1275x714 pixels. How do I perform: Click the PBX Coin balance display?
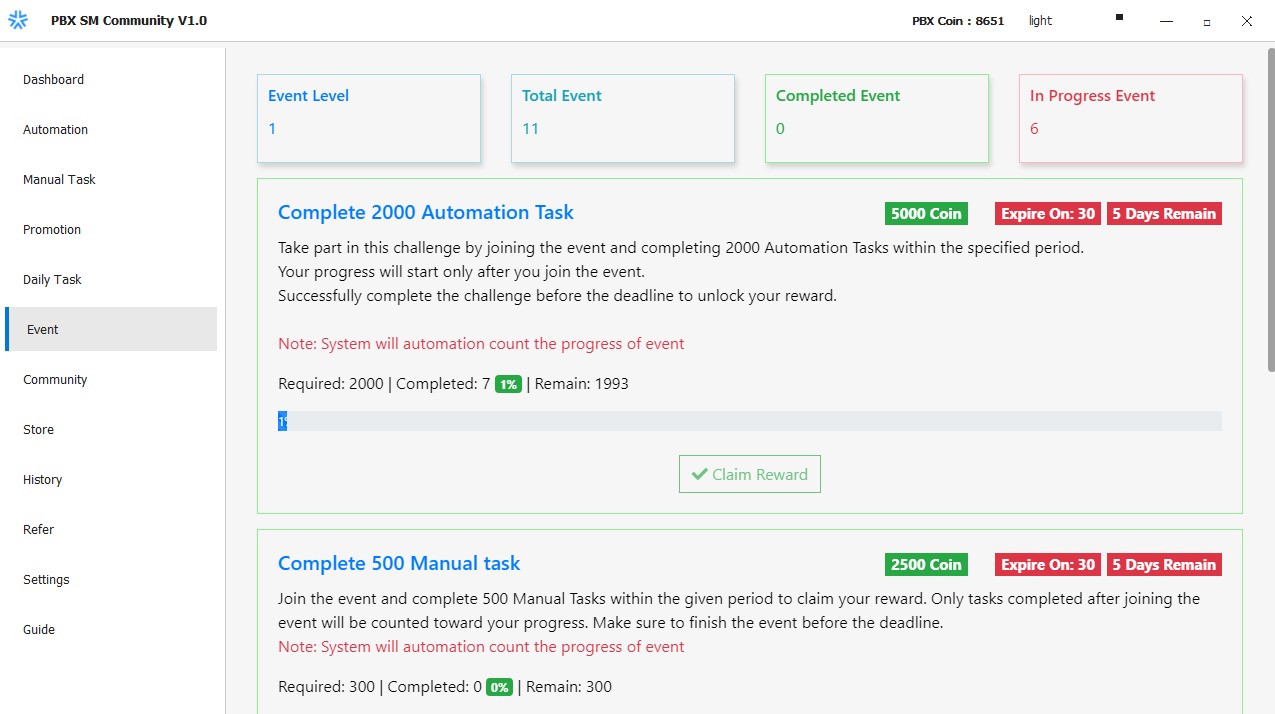pos(958,21)
